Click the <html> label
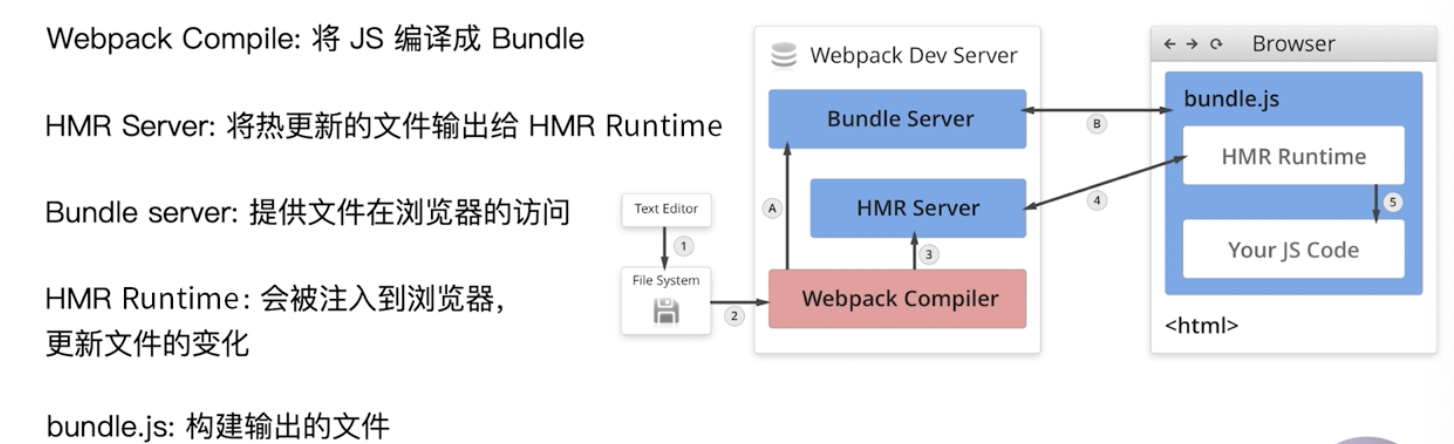The image size is (1454, 444). (x=1202, y=326)
